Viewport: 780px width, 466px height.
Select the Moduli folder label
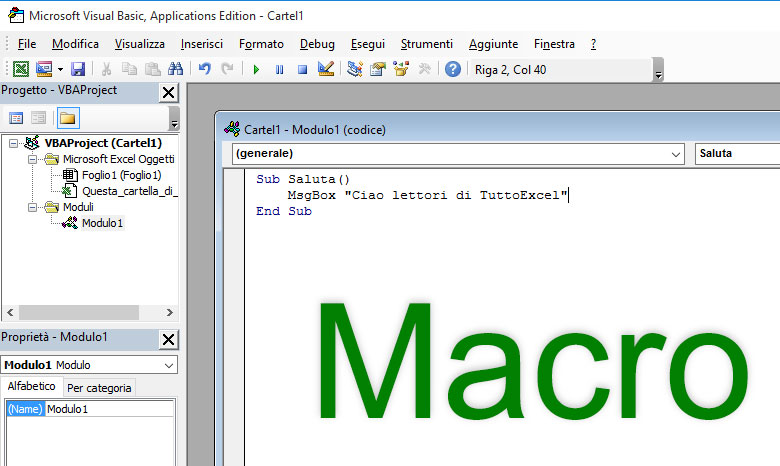[x=78, y=207]
